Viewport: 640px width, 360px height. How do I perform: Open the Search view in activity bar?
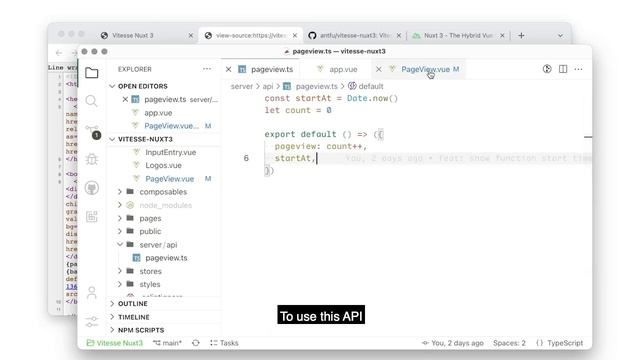91,101
